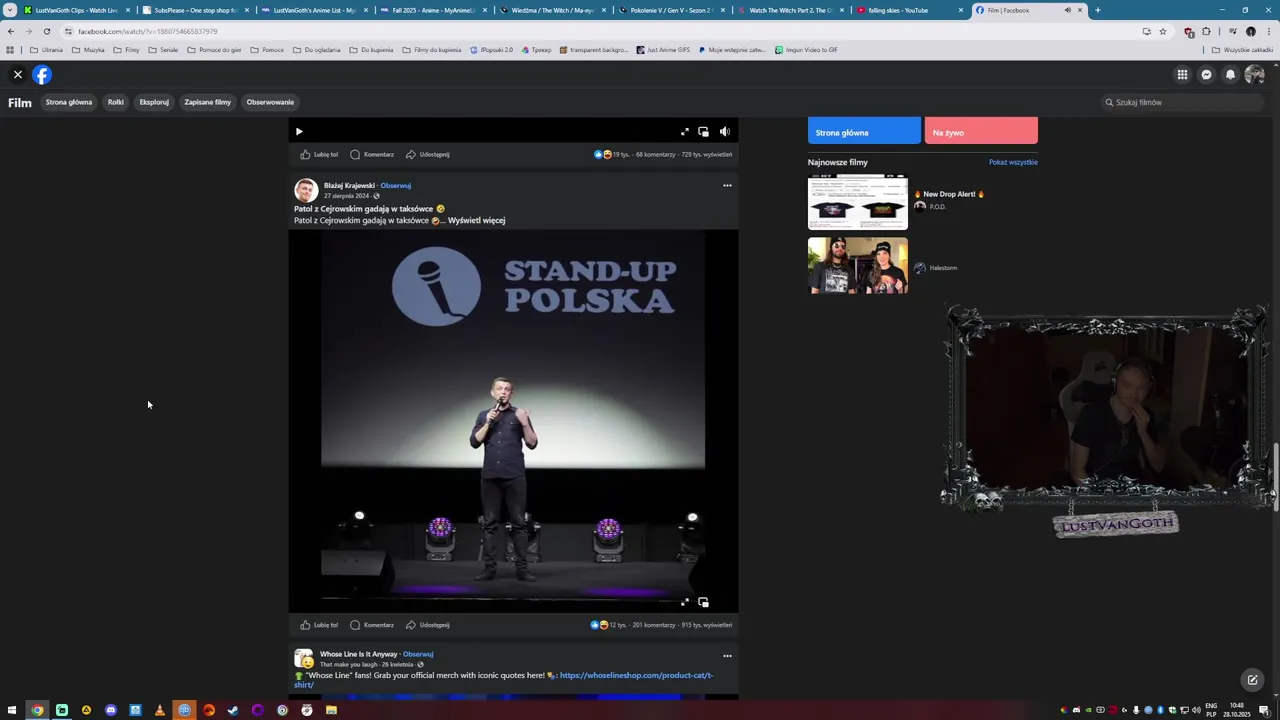Open the Filmy bookmarks folder
This screenshot has width=1280, height=720.
tap(126, 50)
